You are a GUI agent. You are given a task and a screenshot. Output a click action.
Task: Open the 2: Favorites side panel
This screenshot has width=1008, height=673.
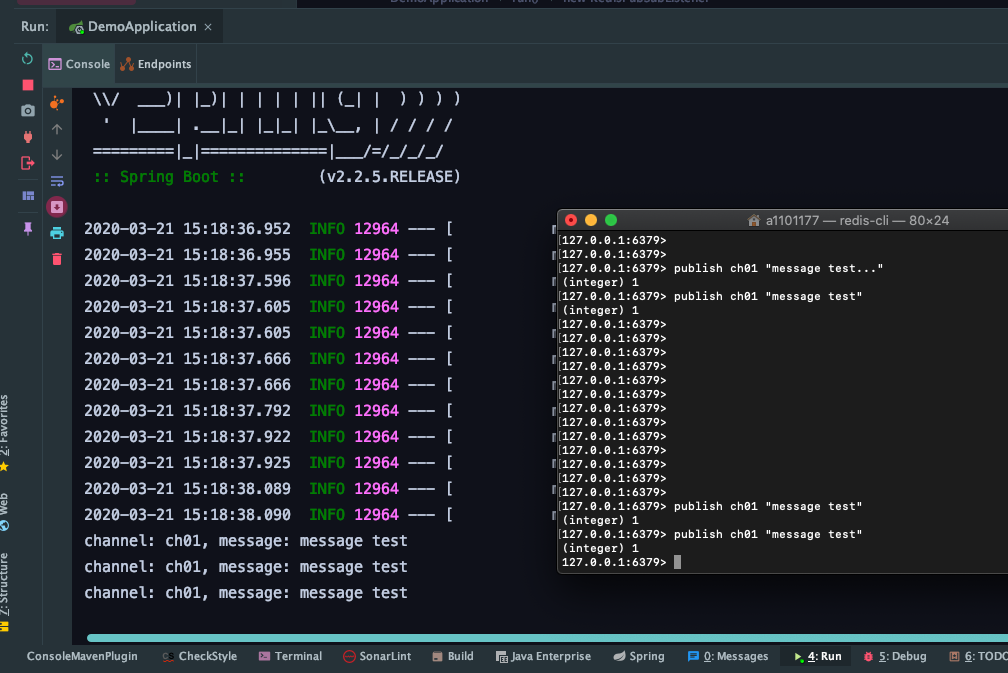click(x=4, y=433)
